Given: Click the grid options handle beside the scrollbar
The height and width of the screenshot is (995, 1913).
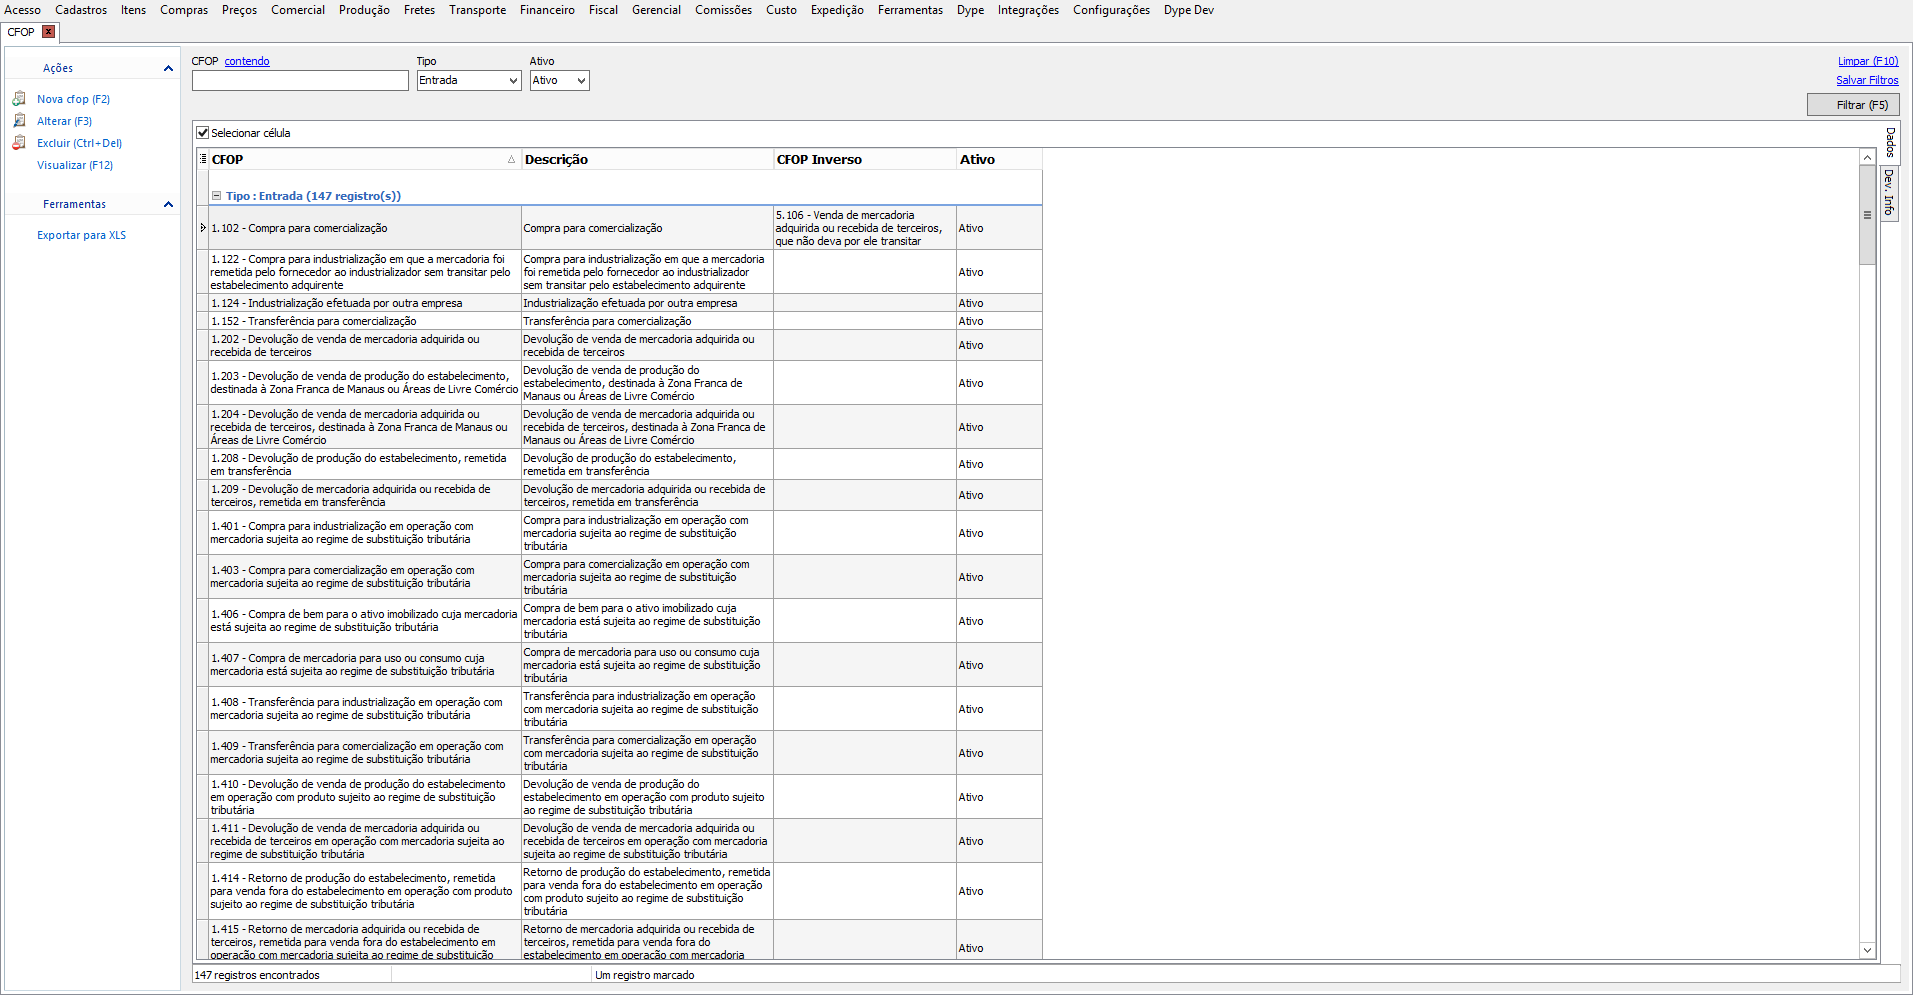Looking at the screenshot, I should [1867, 215].
